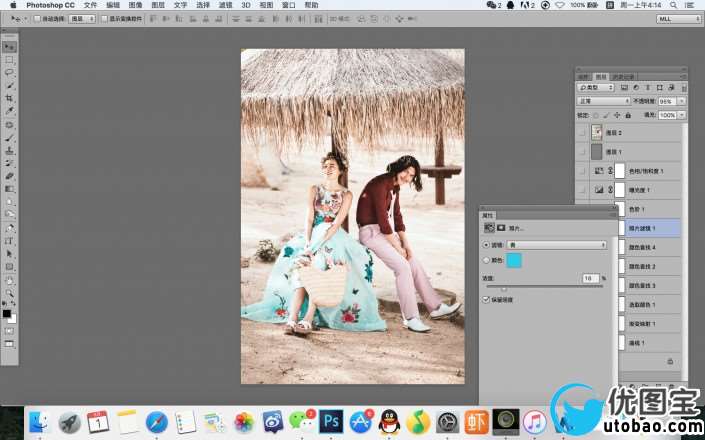Select the Hand tool
The width and height of the screenshot is (705, 440).
pyautogui.click(x=9, y=280)
